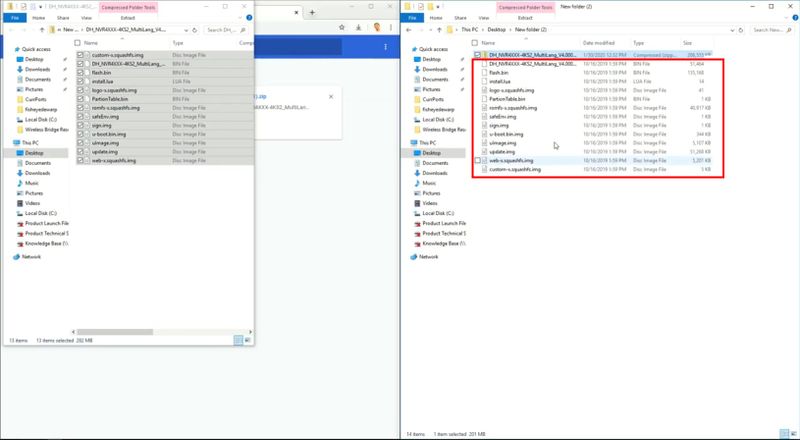This screenshot has width=800, height=440.
Task: Open quick access toolbar dropdown in left window
Action: (40, 7)
